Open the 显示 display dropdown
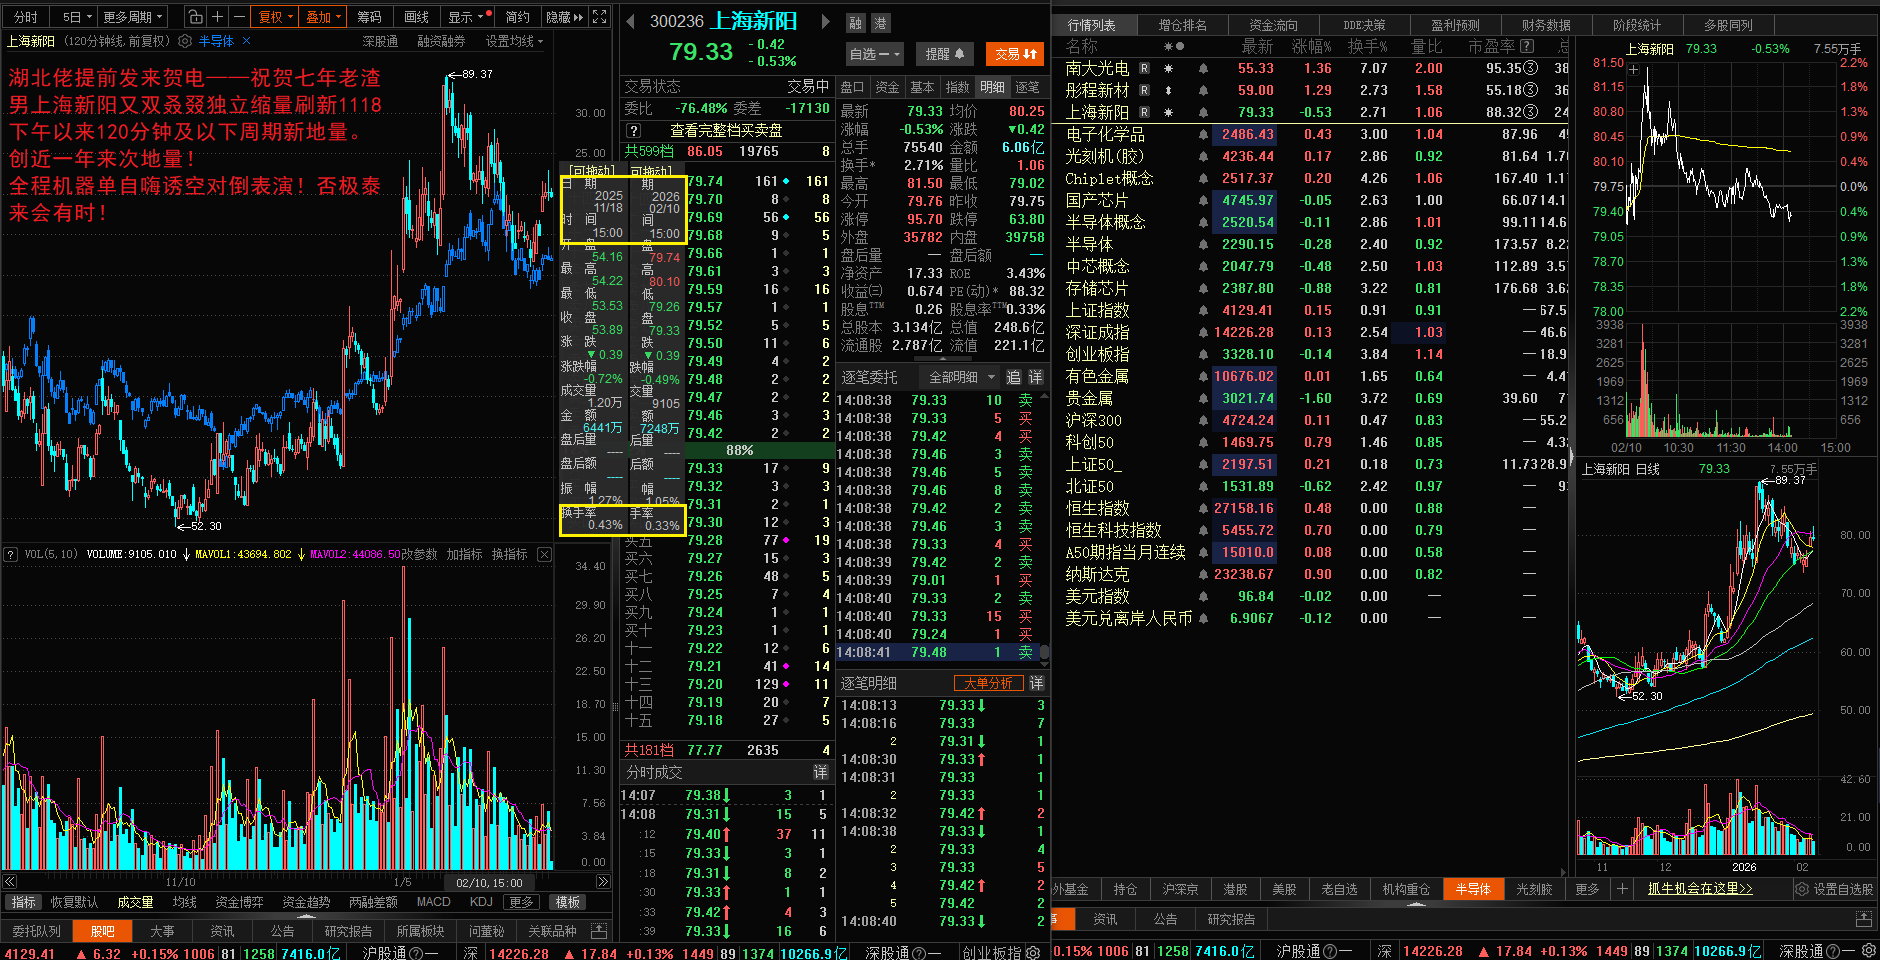Screen dimensions: 1880x960 (x=466, y=17)
